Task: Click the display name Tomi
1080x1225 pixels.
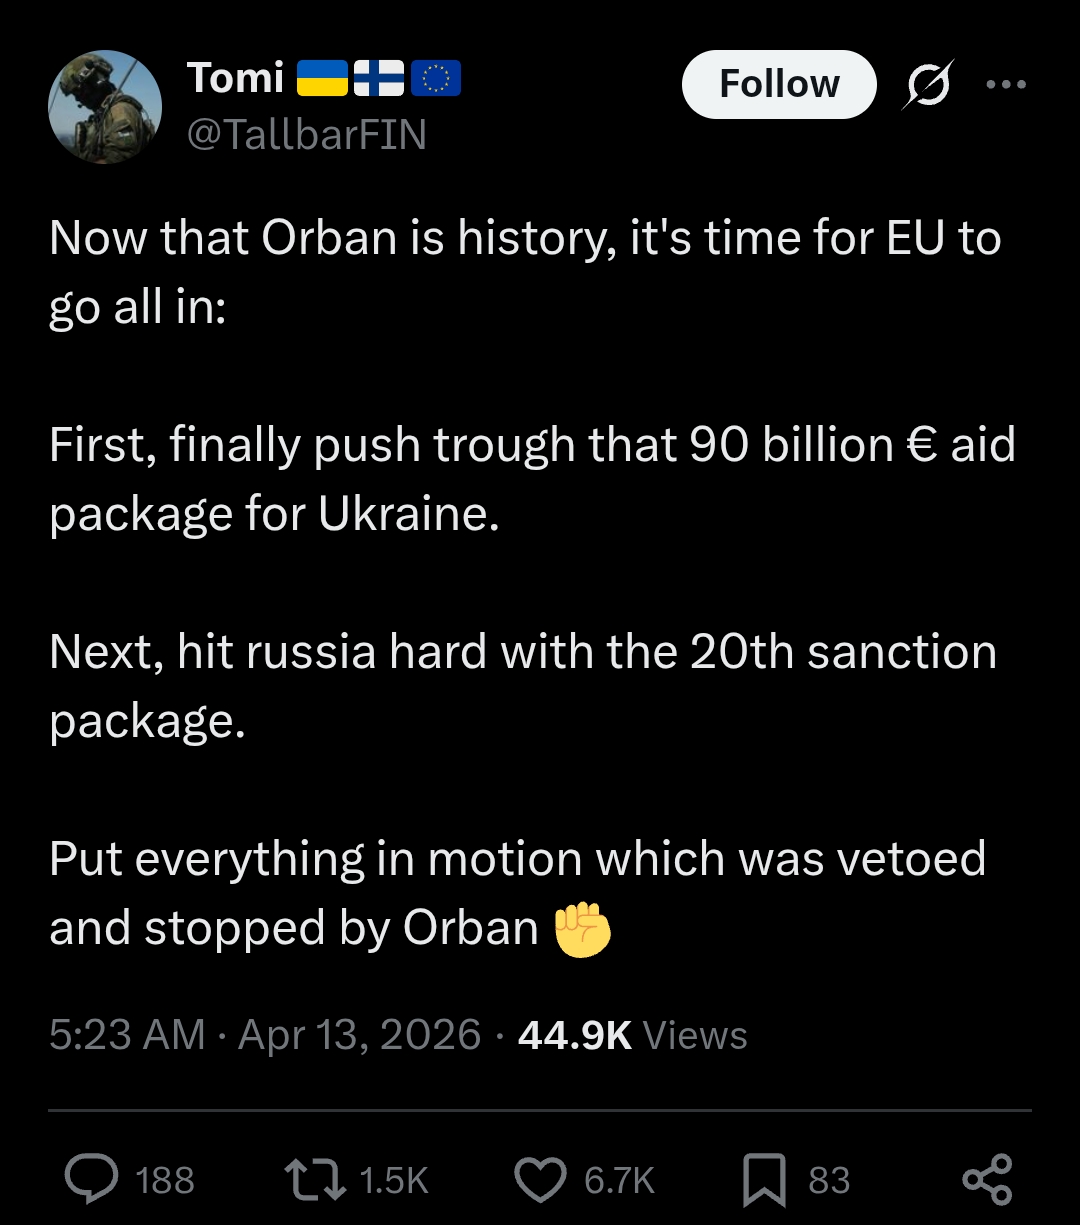Action: (x=236, y=78)
